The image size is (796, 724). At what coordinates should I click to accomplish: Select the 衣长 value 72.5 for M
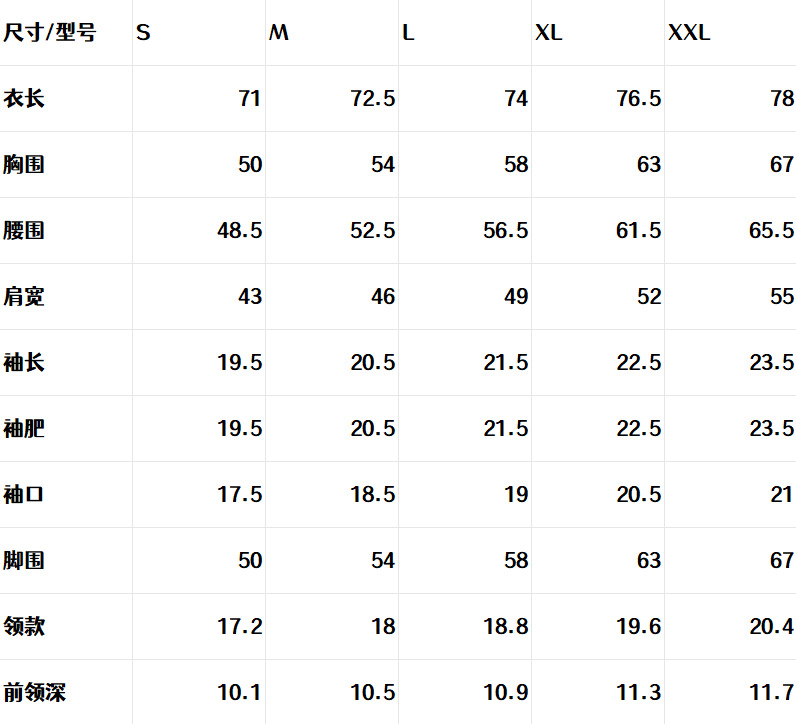pos(373,99)
